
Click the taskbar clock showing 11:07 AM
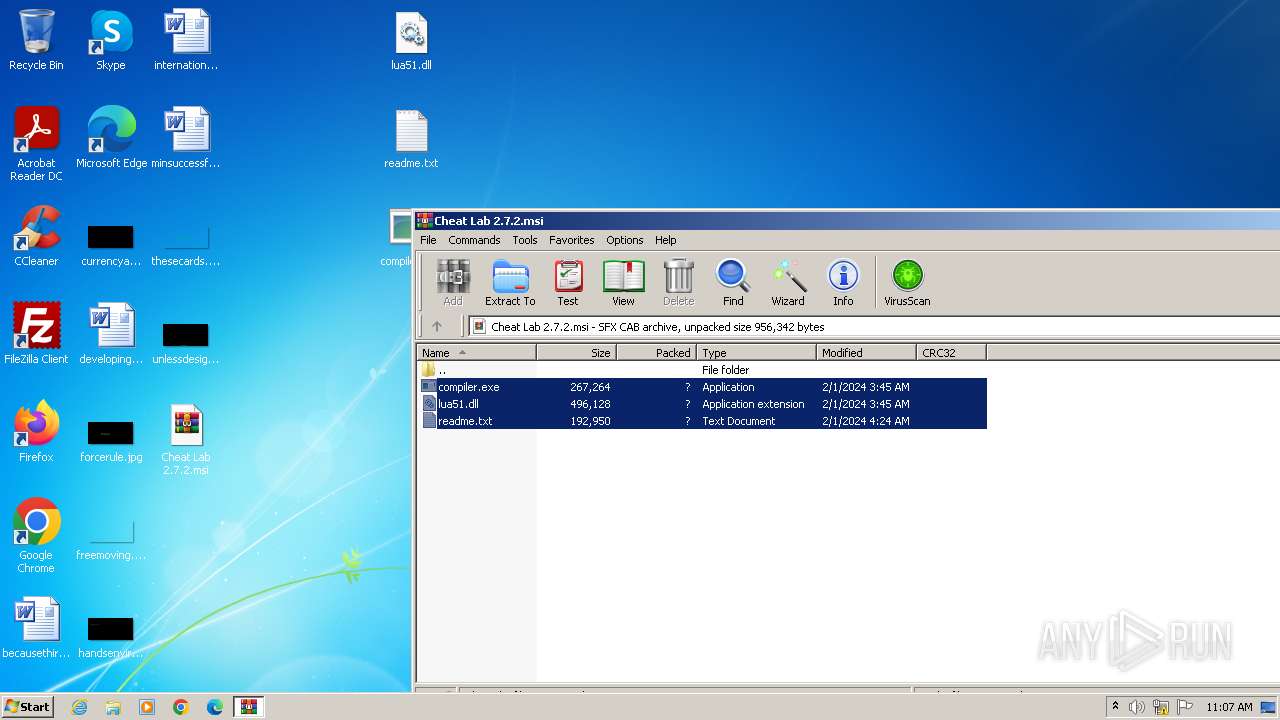[x=1229, y=707]
